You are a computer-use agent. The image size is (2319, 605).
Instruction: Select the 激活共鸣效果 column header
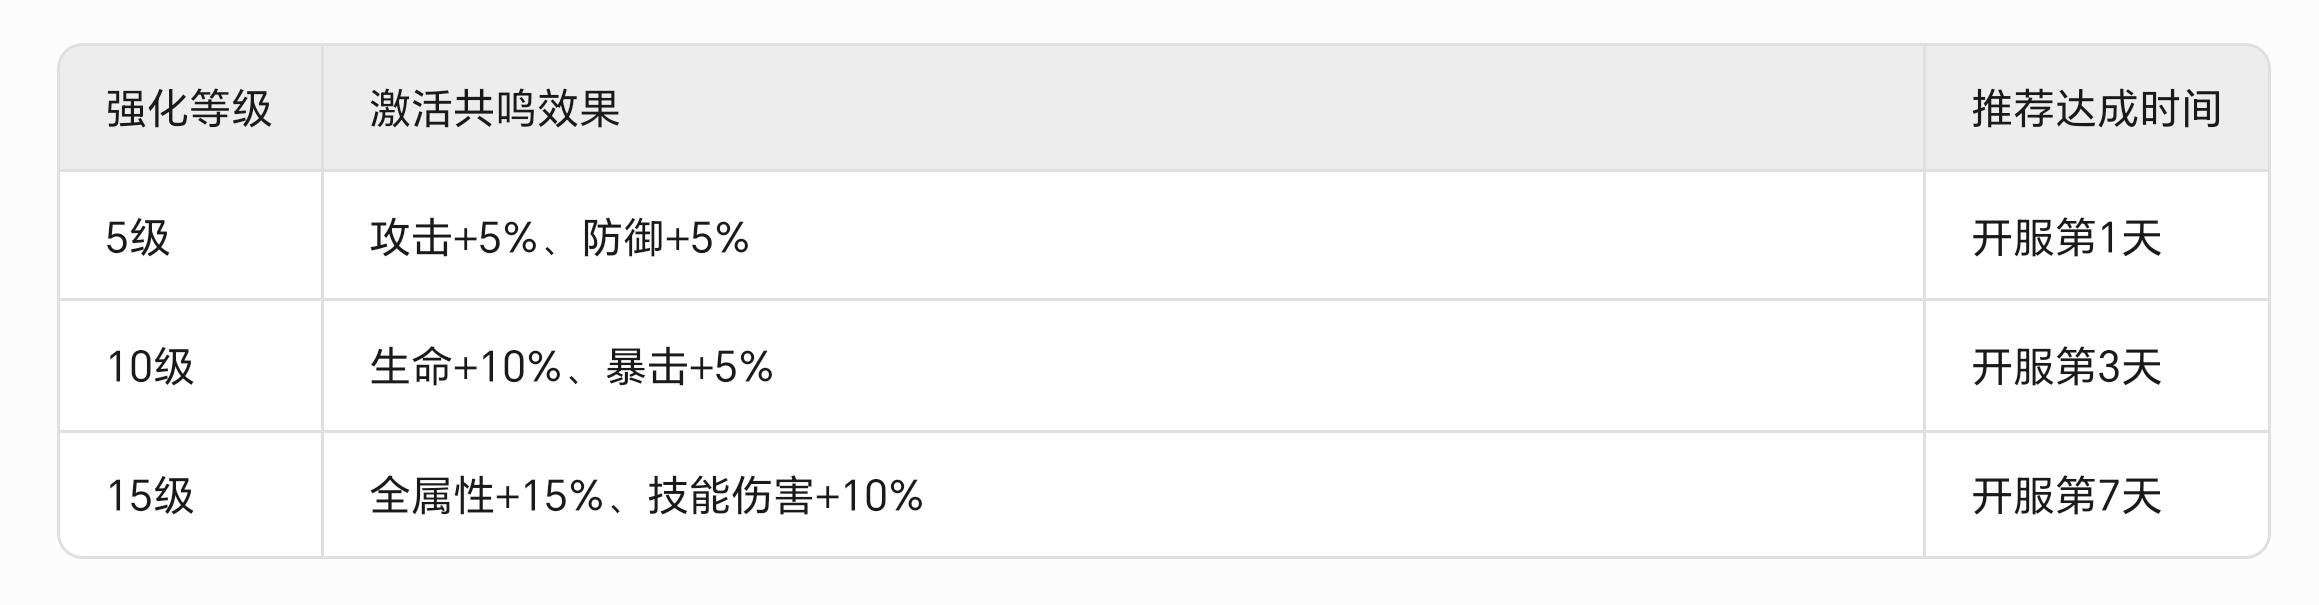tap(495, 109)
